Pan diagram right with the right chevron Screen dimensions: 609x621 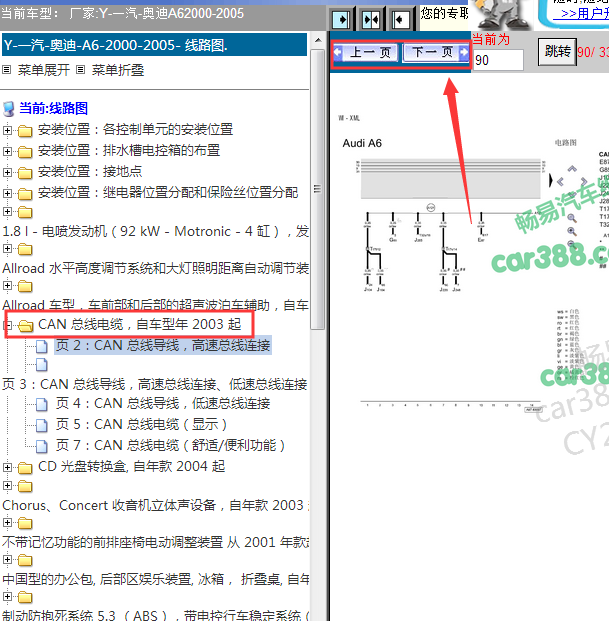584,181
